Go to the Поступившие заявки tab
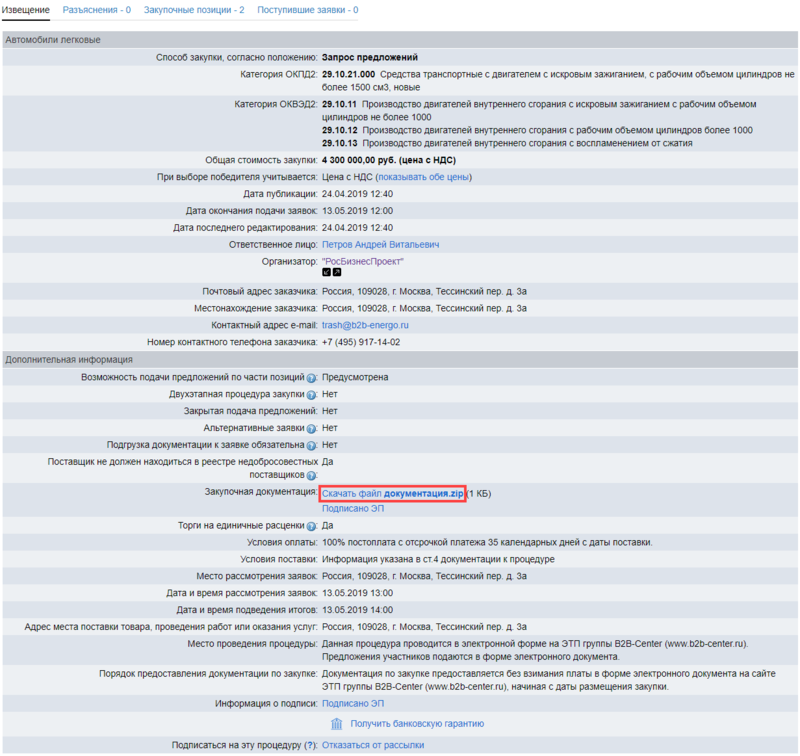 307,10
